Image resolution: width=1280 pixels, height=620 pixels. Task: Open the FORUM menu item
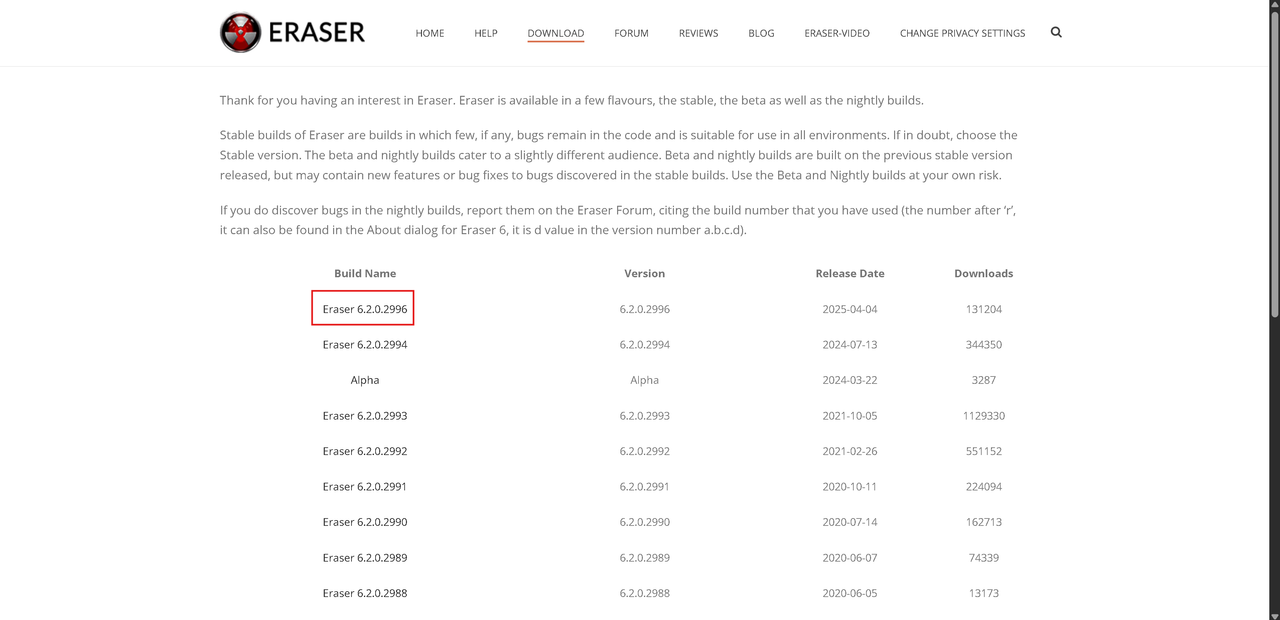coord(632,33)
